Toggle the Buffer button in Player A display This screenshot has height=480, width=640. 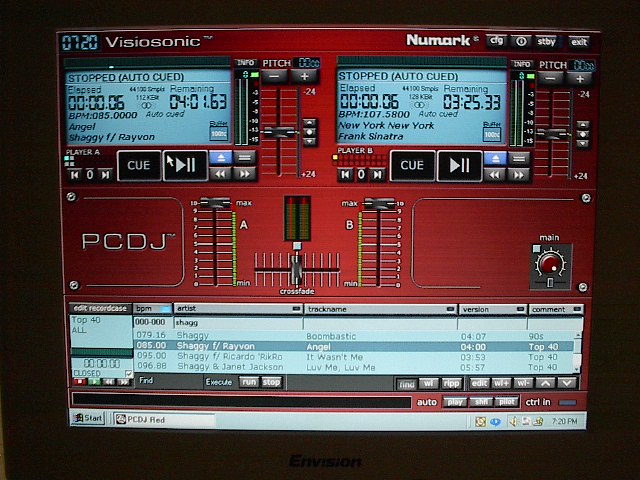point(218,133)
